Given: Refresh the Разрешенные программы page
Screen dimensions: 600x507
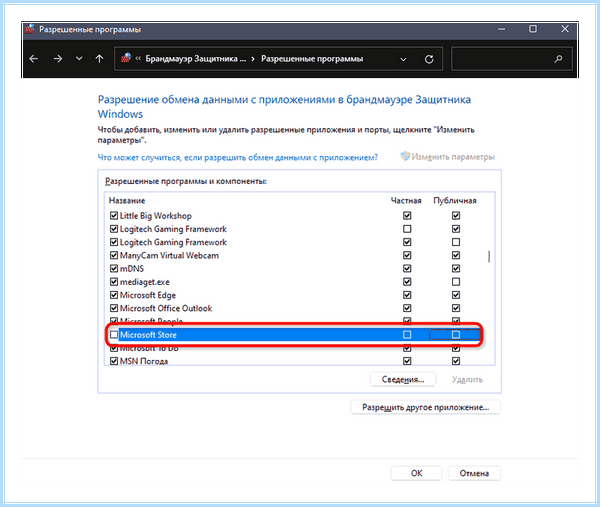Looking at the screenshot, I should click(x=429, y=59).
